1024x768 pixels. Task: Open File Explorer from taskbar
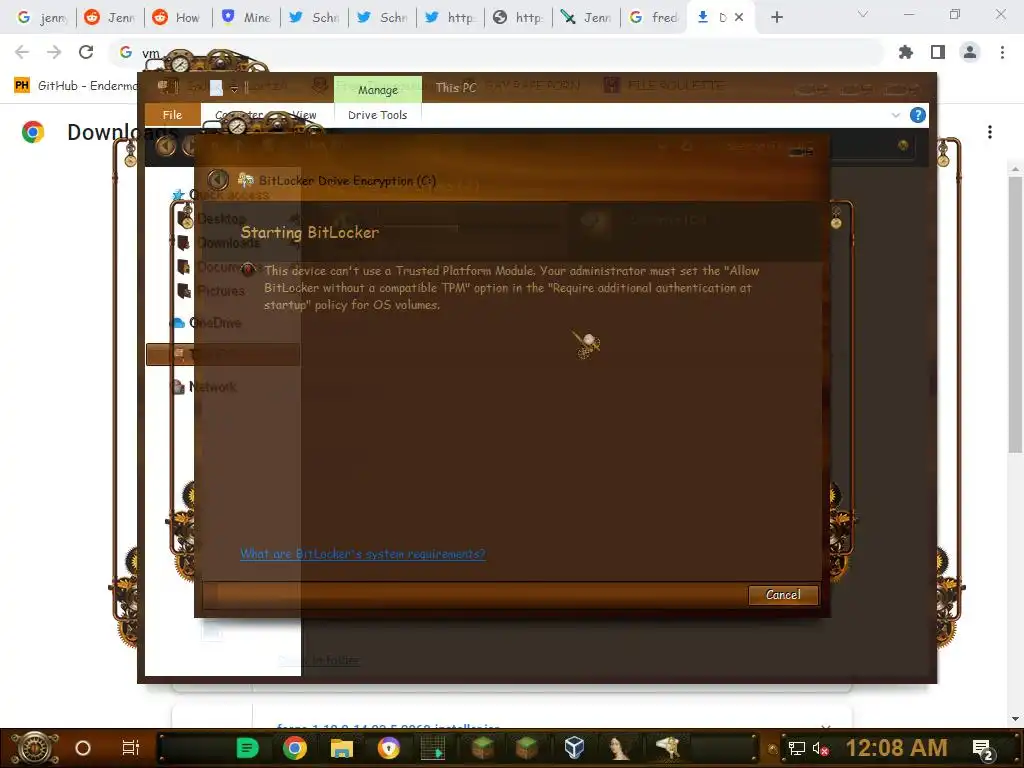pyautogui.click(x=342, y=748)
